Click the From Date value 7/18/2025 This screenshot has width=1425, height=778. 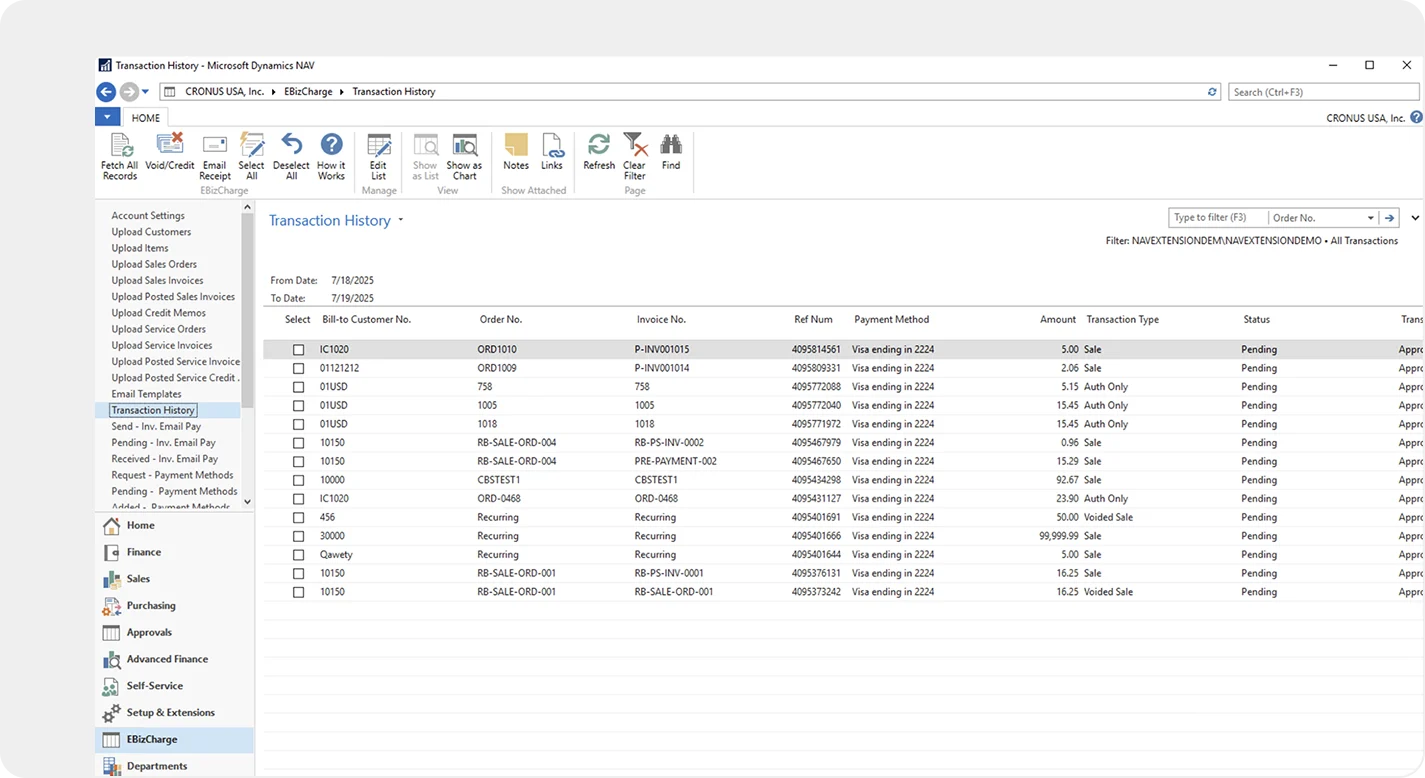click(x=353, y=281)
